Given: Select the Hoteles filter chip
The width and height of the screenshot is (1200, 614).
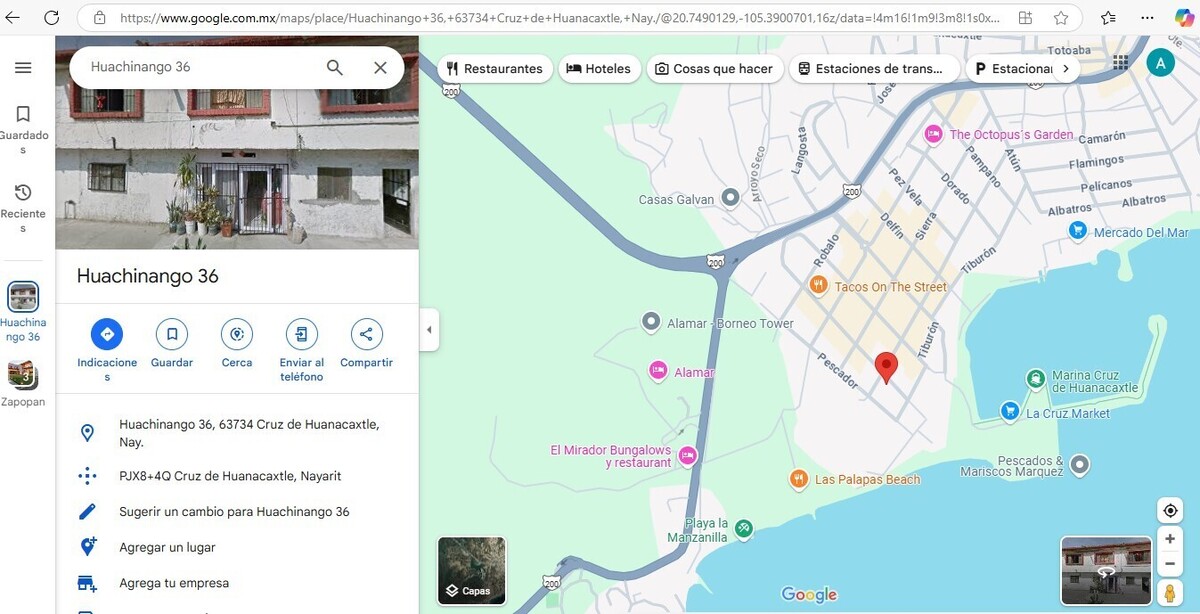Looking at the screenshot, I should coord(598,69).
